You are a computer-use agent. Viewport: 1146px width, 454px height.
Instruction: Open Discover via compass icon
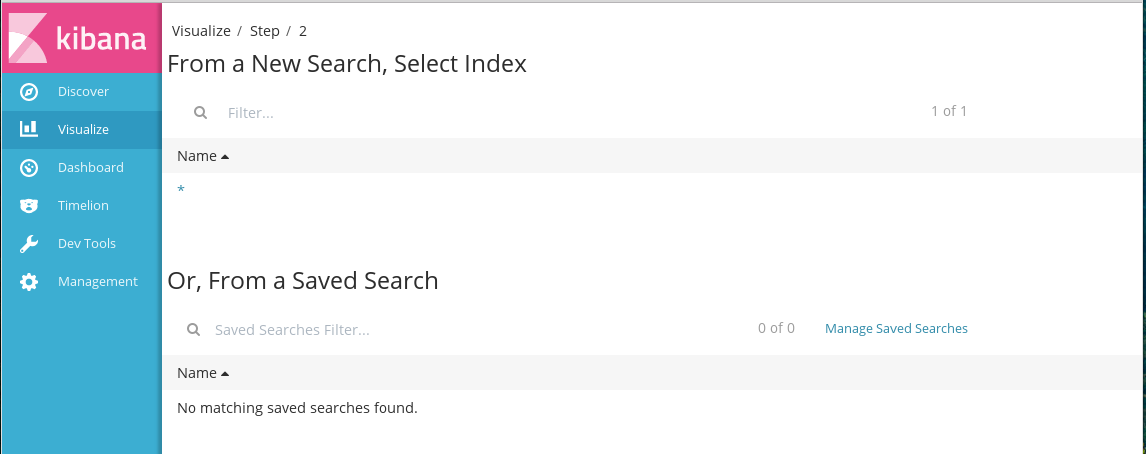(29, 92)
